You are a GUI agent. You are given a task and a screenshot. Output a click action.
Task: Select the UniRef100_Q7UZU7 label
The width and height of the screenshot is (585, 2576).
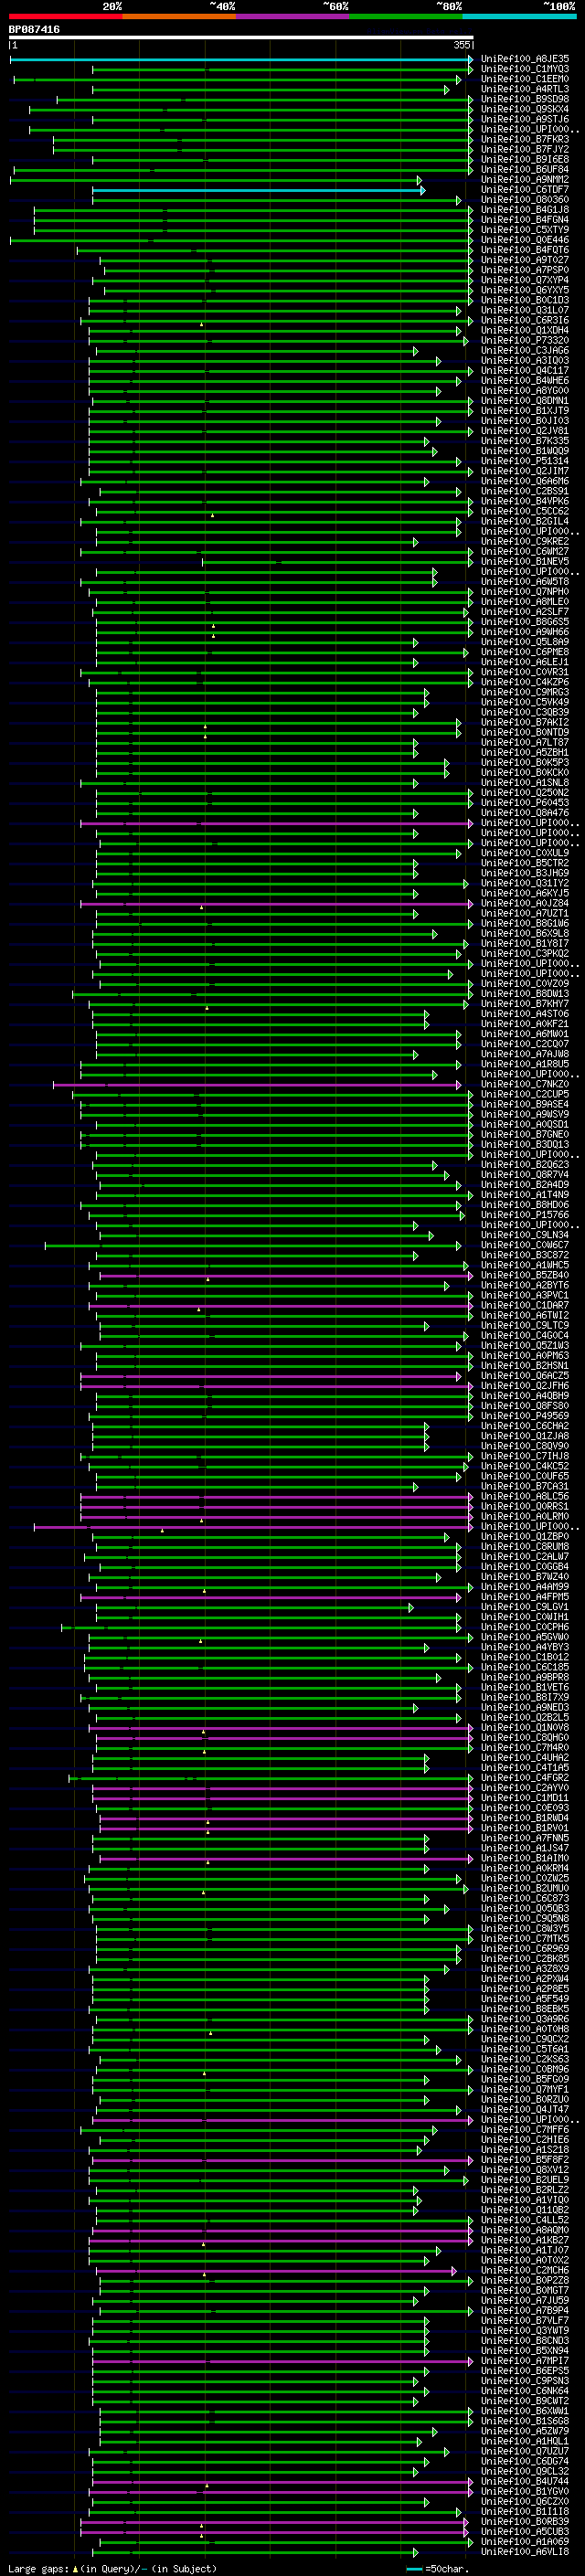click(x=525, y=2451)
